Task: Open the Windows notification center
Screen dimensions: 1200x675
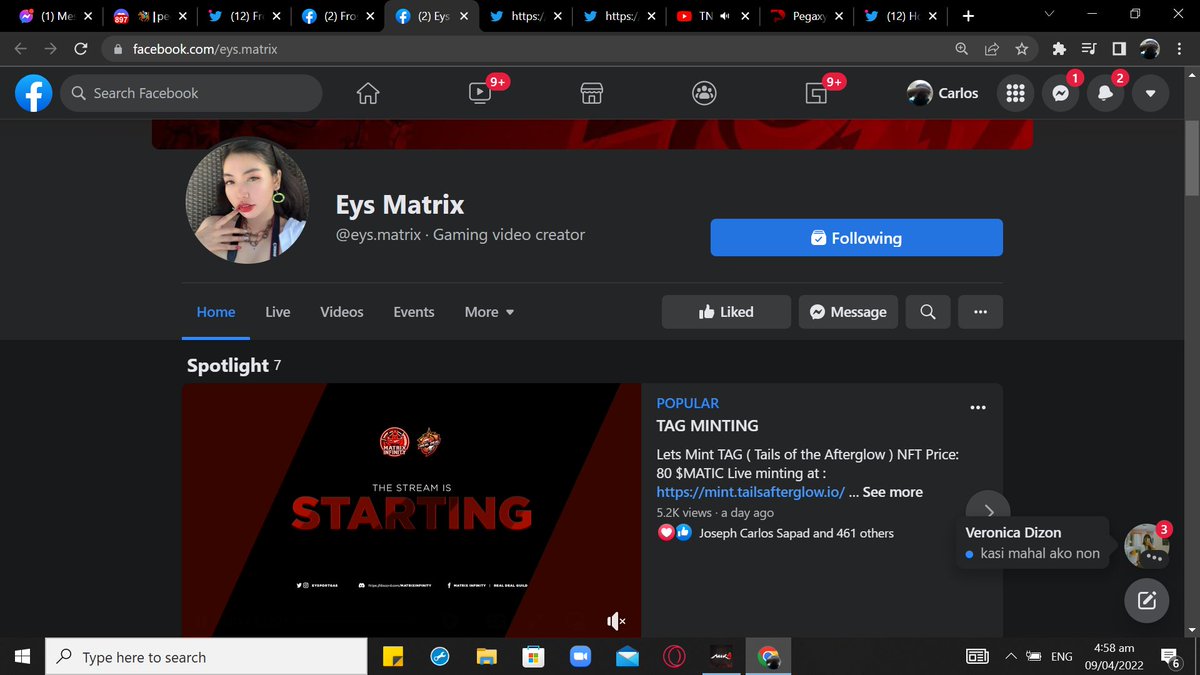Action: click(x=1170, y=657)
